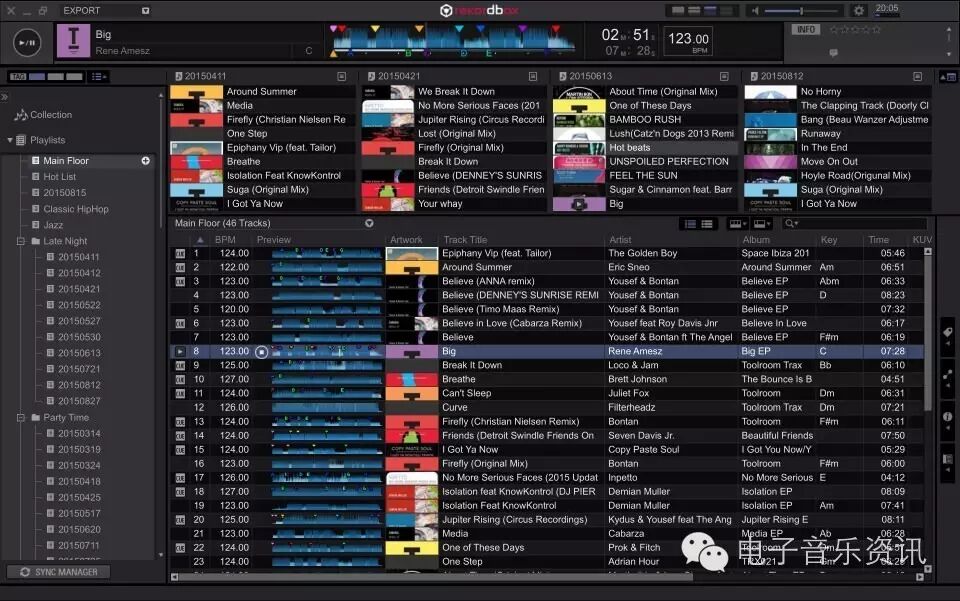Select playlist 20150613 under Late Night
Screen dimensions: 960x601
(x=79, y=353)
